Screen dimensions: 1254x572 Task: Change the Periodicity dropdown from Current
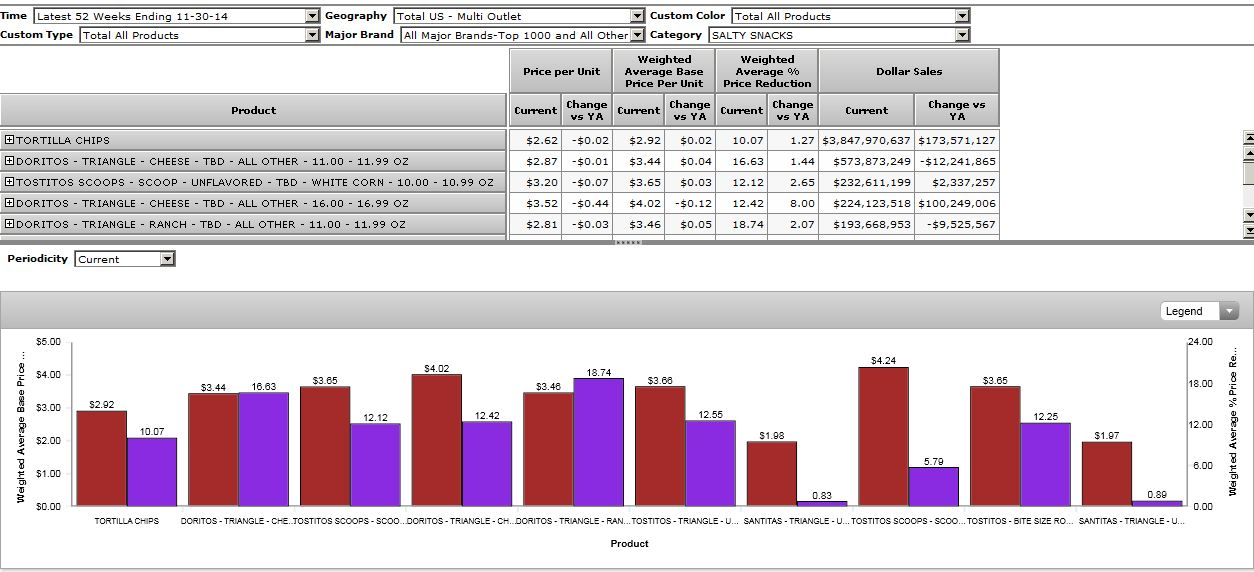point(167,259)
